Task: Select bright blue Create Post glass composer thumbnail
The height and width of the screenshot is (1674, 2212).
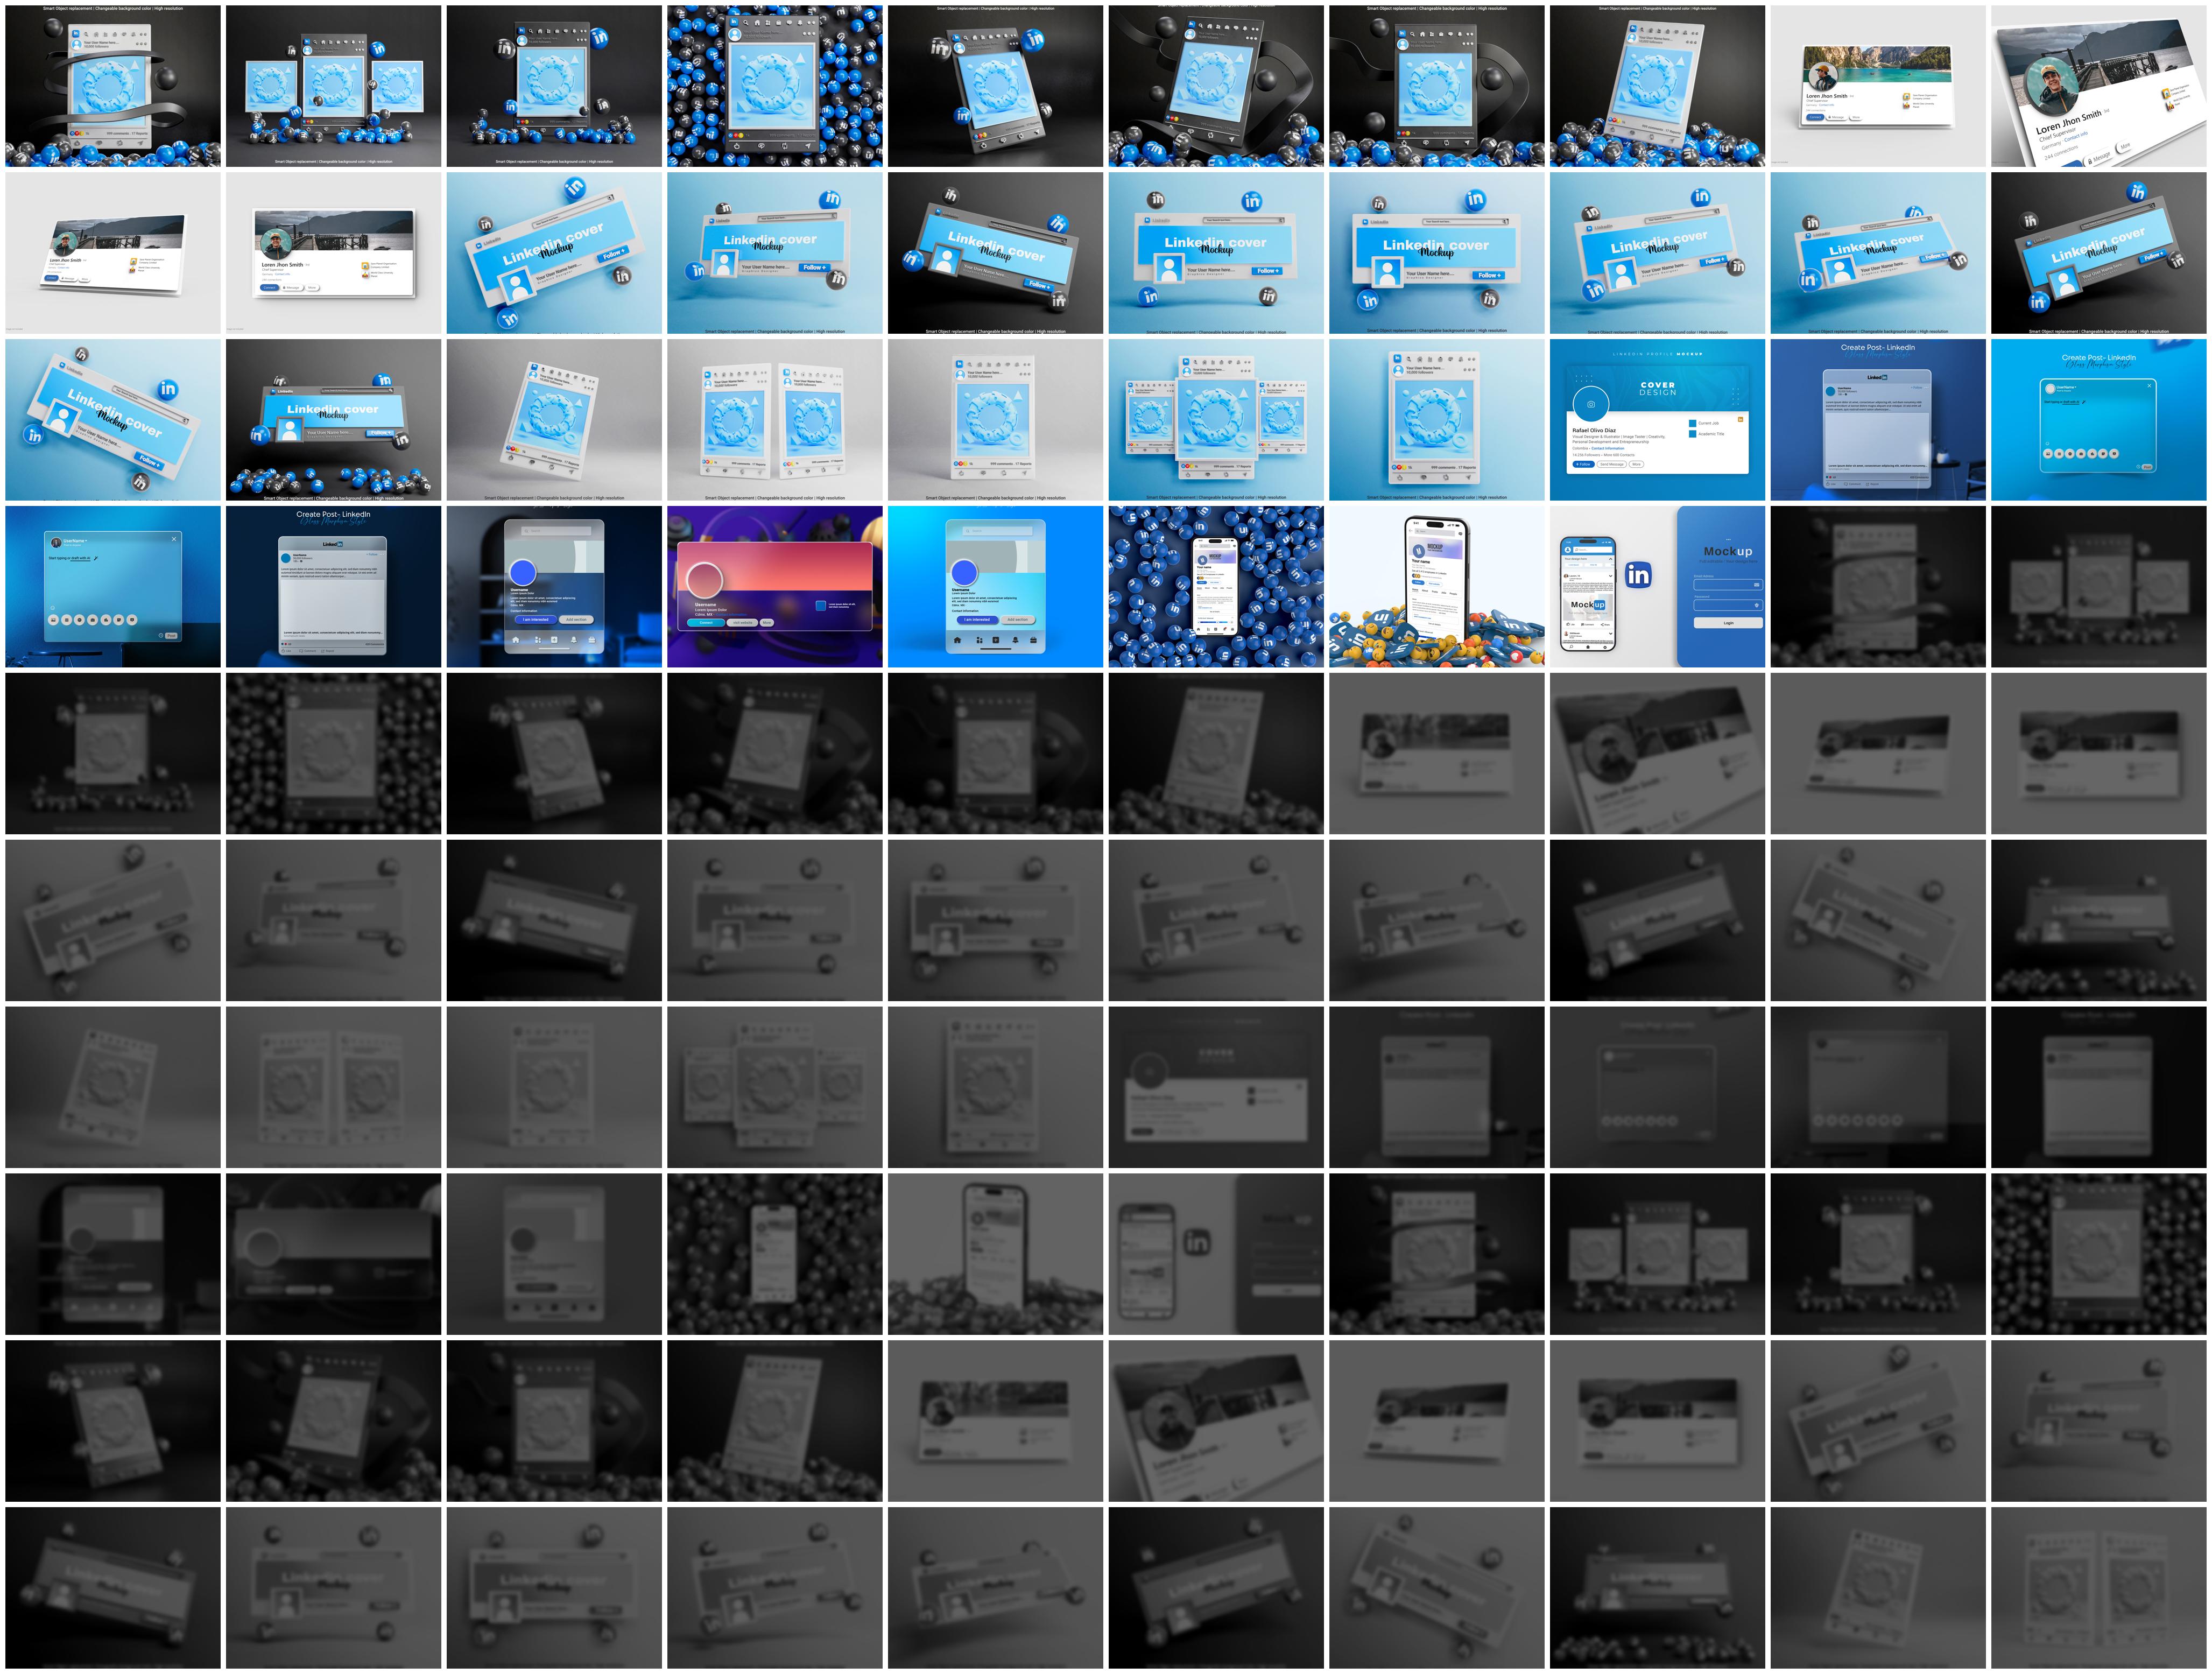Action: 2099,420
